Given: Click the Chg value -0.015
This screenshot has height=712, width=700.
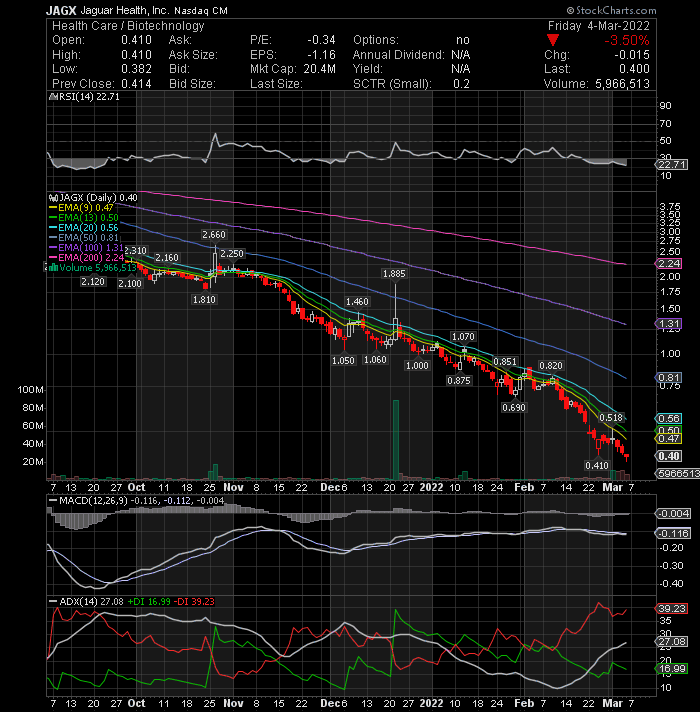Looking at the screenshot, I should [x=632, y=55].
